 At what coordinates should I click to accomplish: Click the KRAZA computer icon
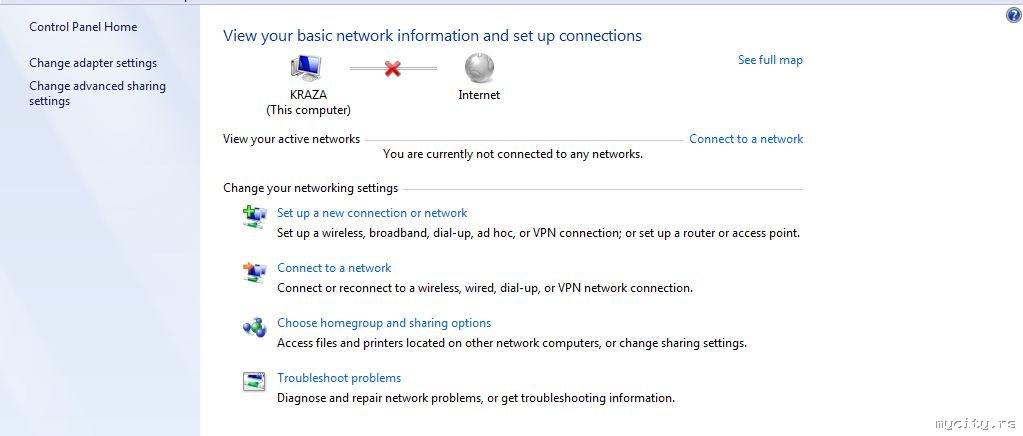pos(306,68)
